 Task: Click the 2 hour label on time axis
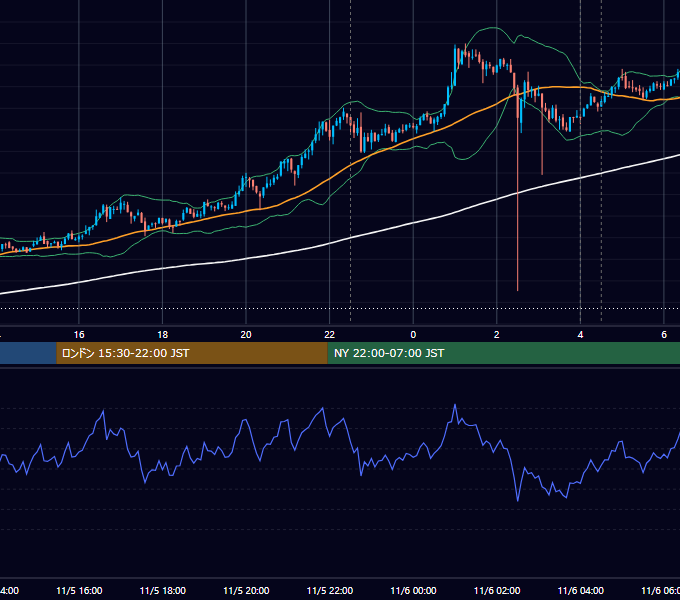pyautogui.click(x=497, y=335)
